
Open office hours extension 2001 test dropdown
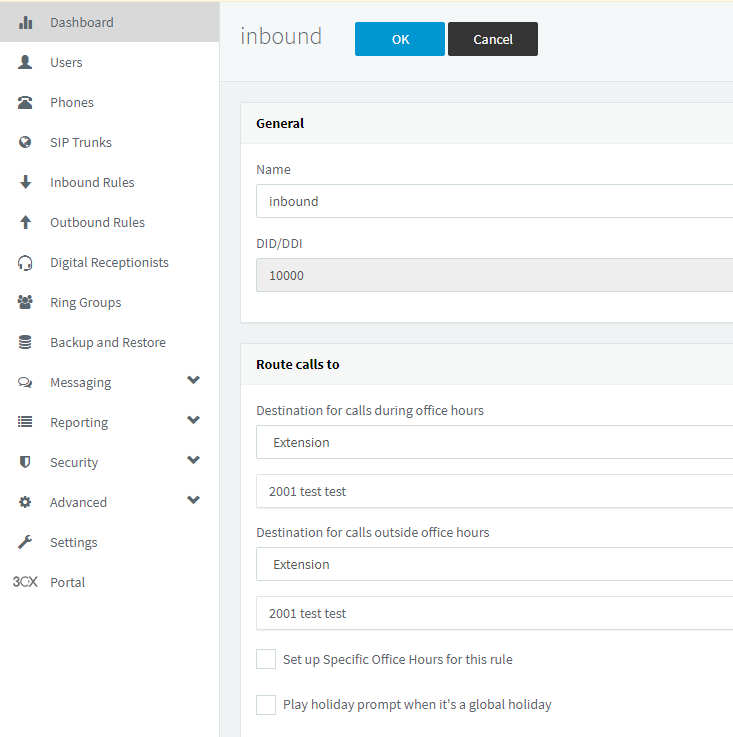point(495,491)
